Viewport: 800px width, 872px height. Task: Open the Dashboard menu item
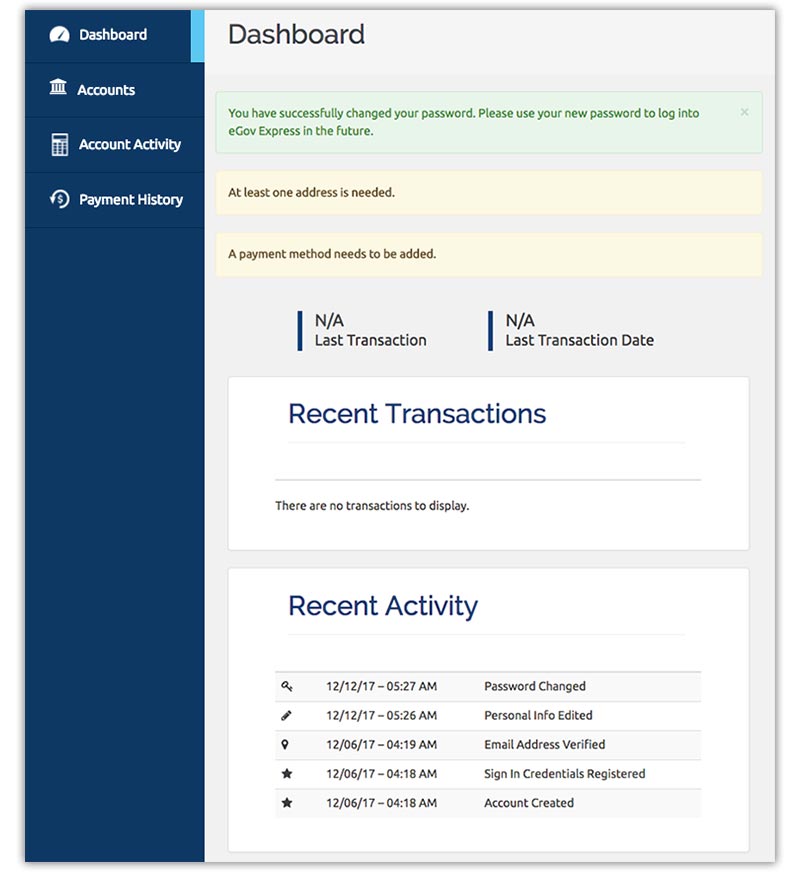tap(115, 36)
